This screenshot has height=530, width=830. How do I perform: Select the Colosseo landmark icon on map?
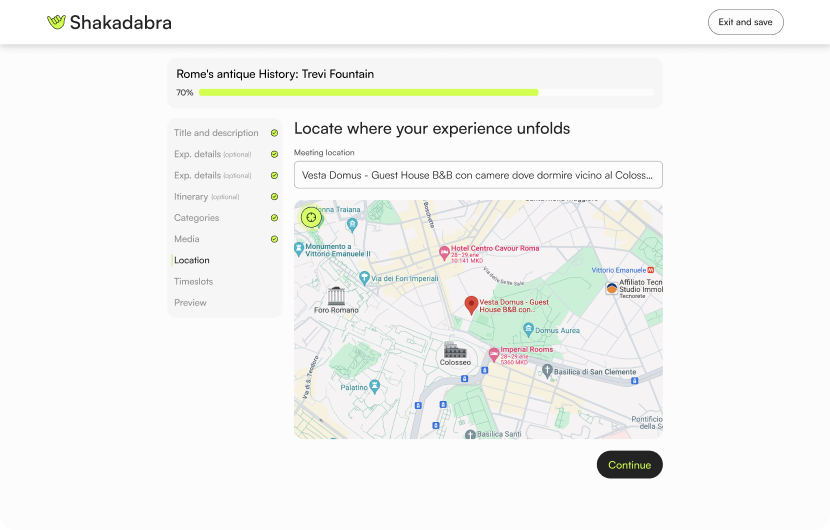click(x=456, y=351)
